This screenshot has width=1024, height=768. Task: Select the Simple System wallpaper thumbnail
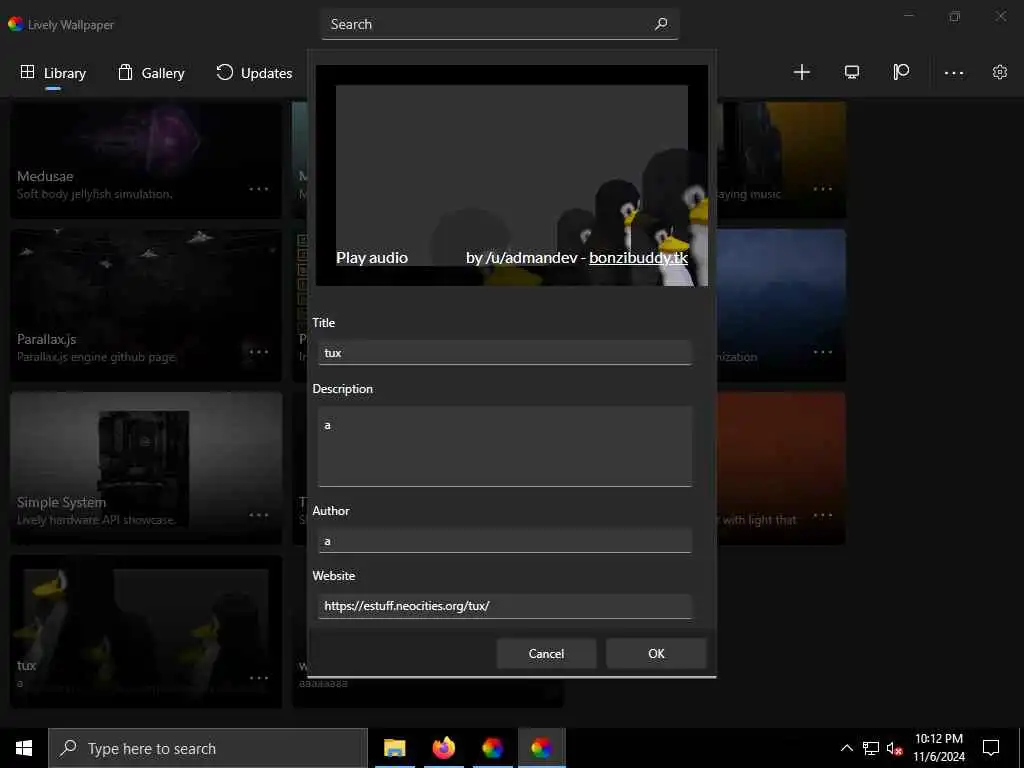[146, 468]
